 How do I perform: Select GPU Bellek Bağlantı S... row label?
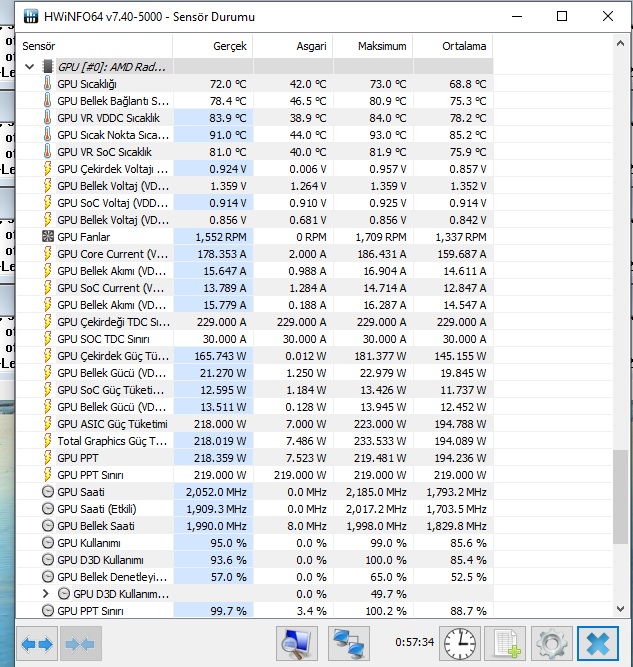coord(113,101)
